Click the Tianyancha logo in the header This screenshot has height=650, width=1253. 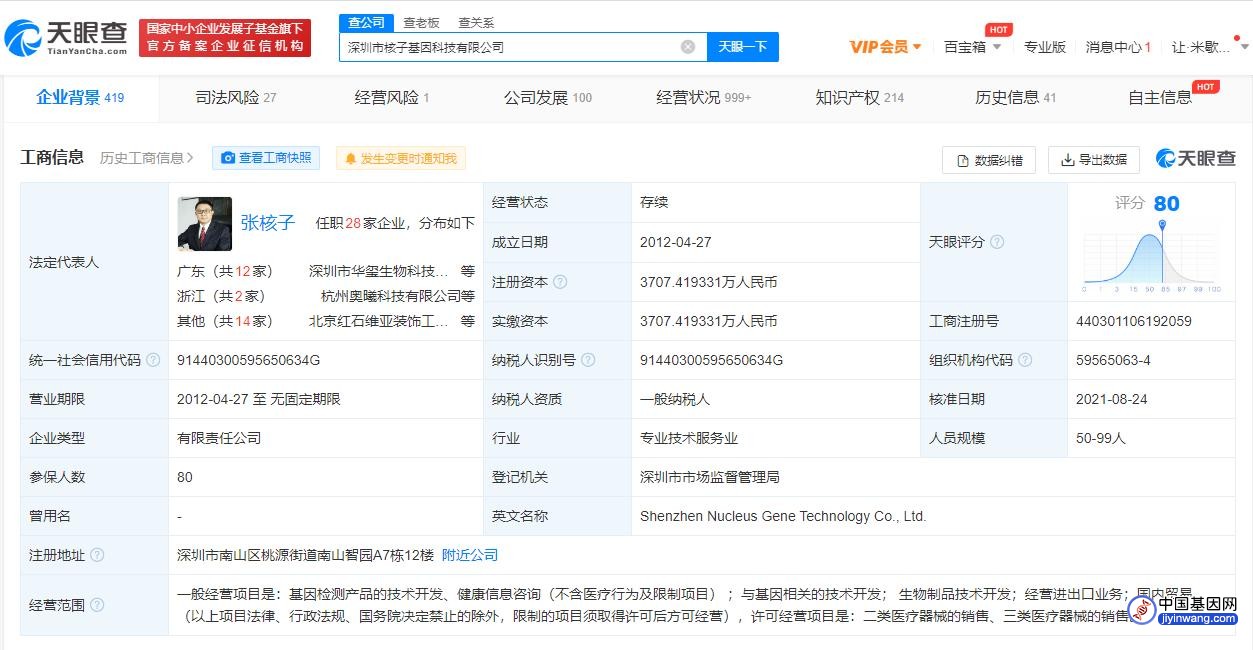[66, 38]
